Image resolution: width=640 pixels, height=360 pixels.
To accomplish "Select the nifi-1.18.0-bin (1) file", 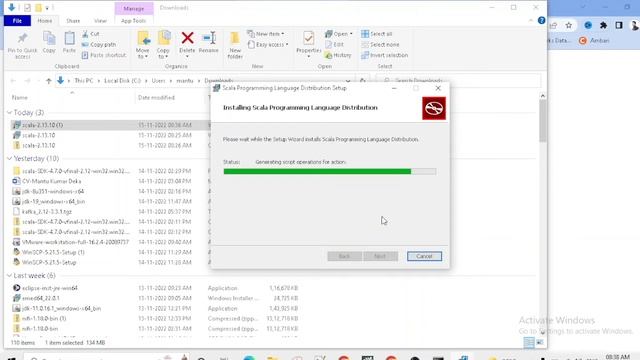I will point(44,318).
